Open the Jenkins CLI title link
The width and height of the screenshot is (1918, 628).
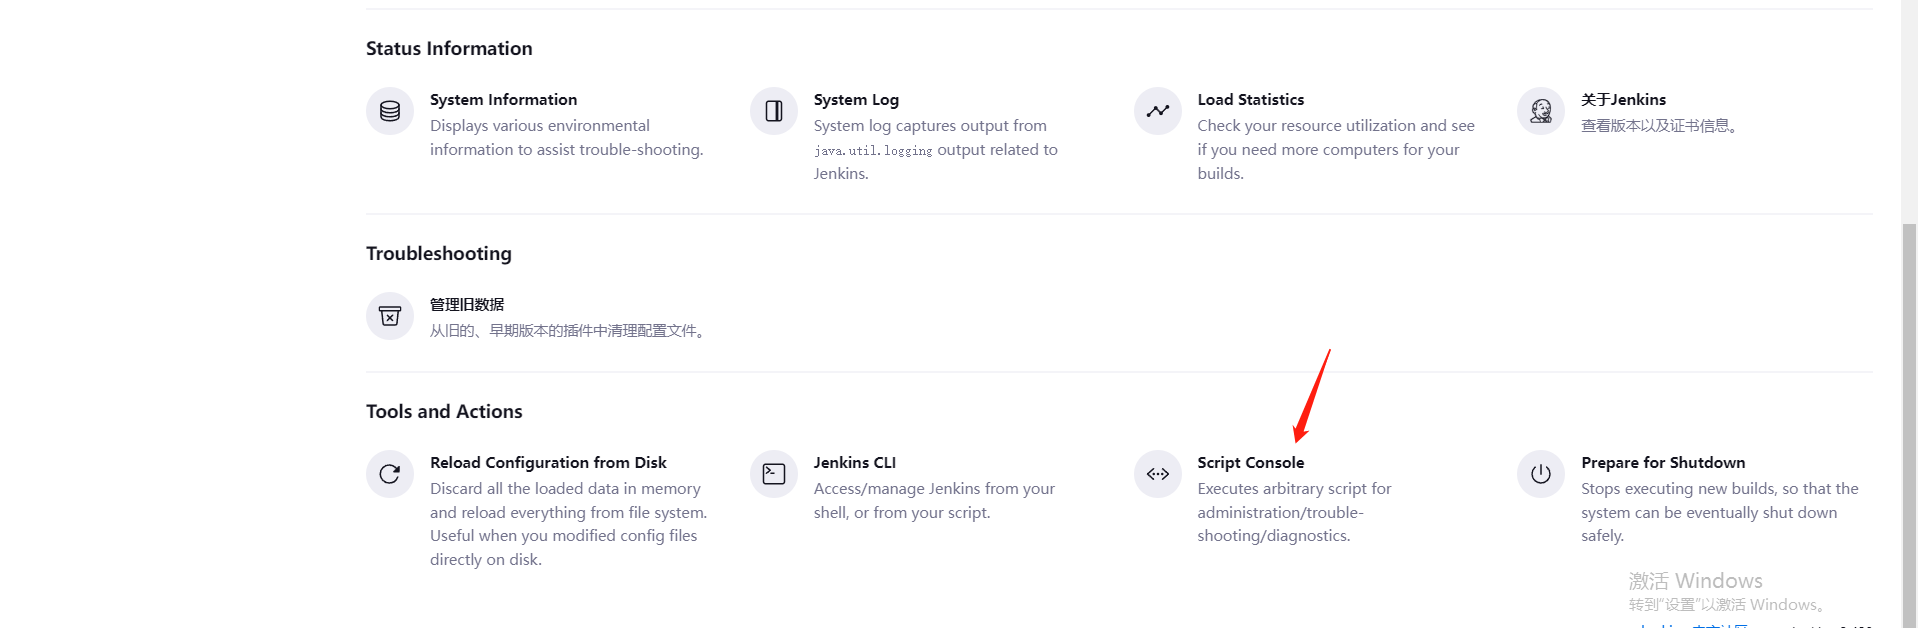(854, 463)
